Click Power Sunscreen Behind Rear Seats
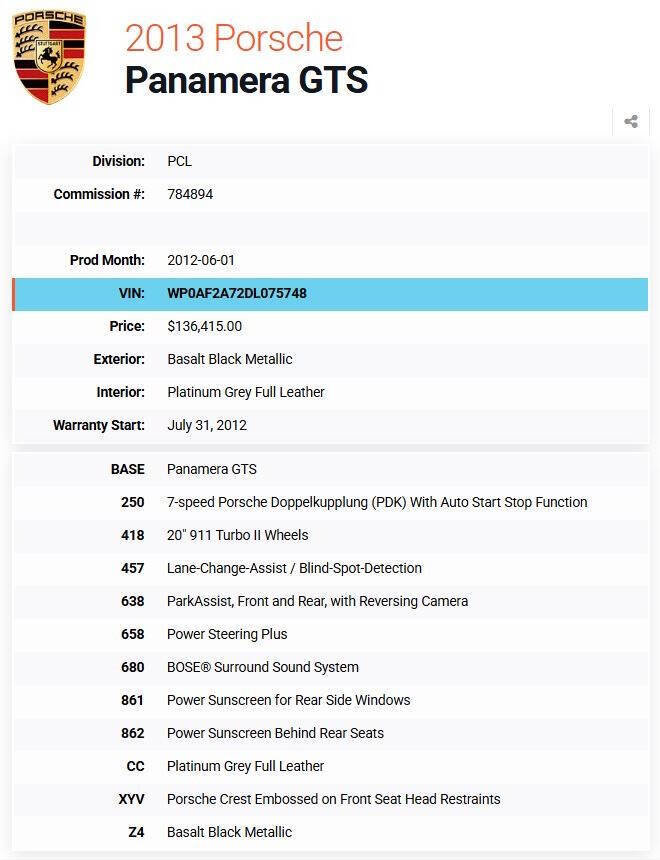The height and width of the screenshot is (860, 660). (275, 733)
